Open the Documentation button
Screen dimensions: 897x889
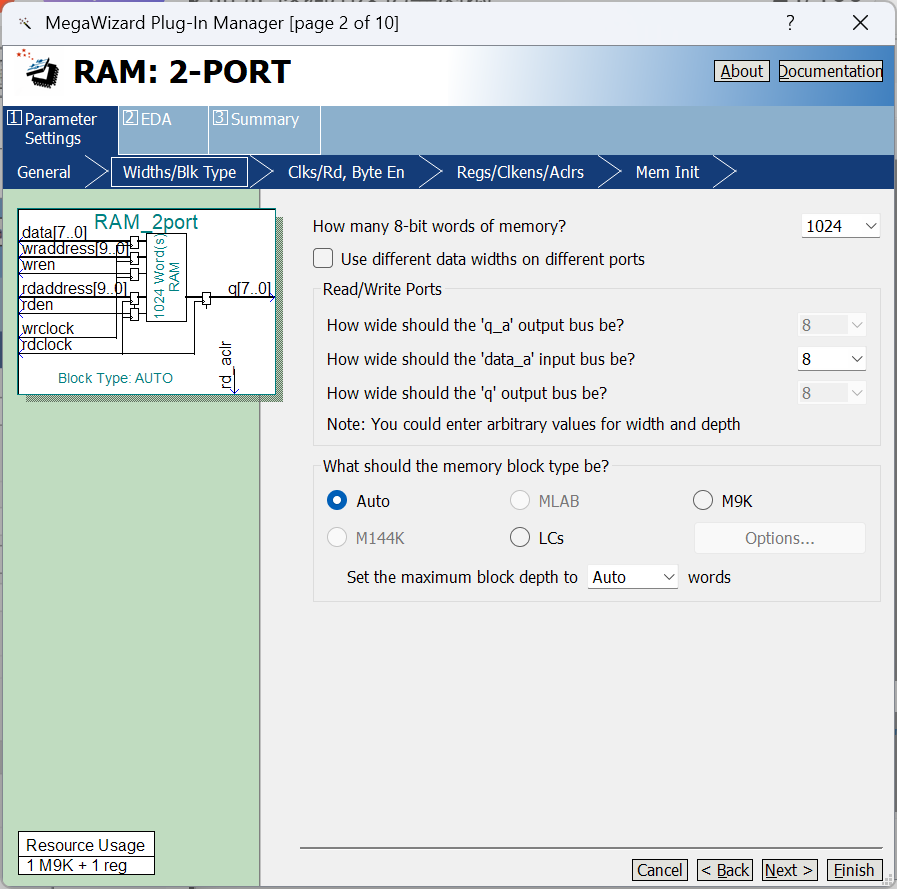coord(831,71)
